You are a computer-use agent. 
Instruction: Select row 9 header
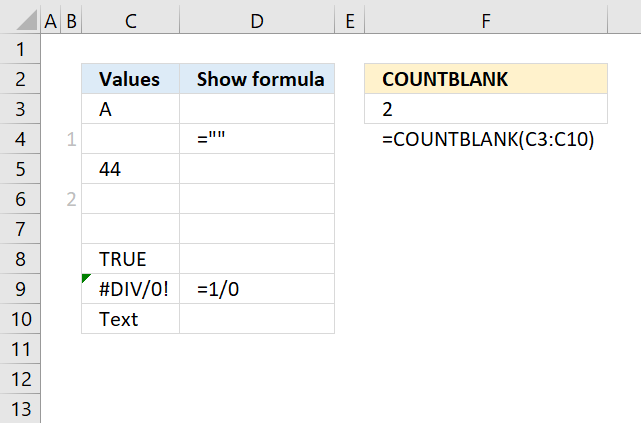point(20,290)
